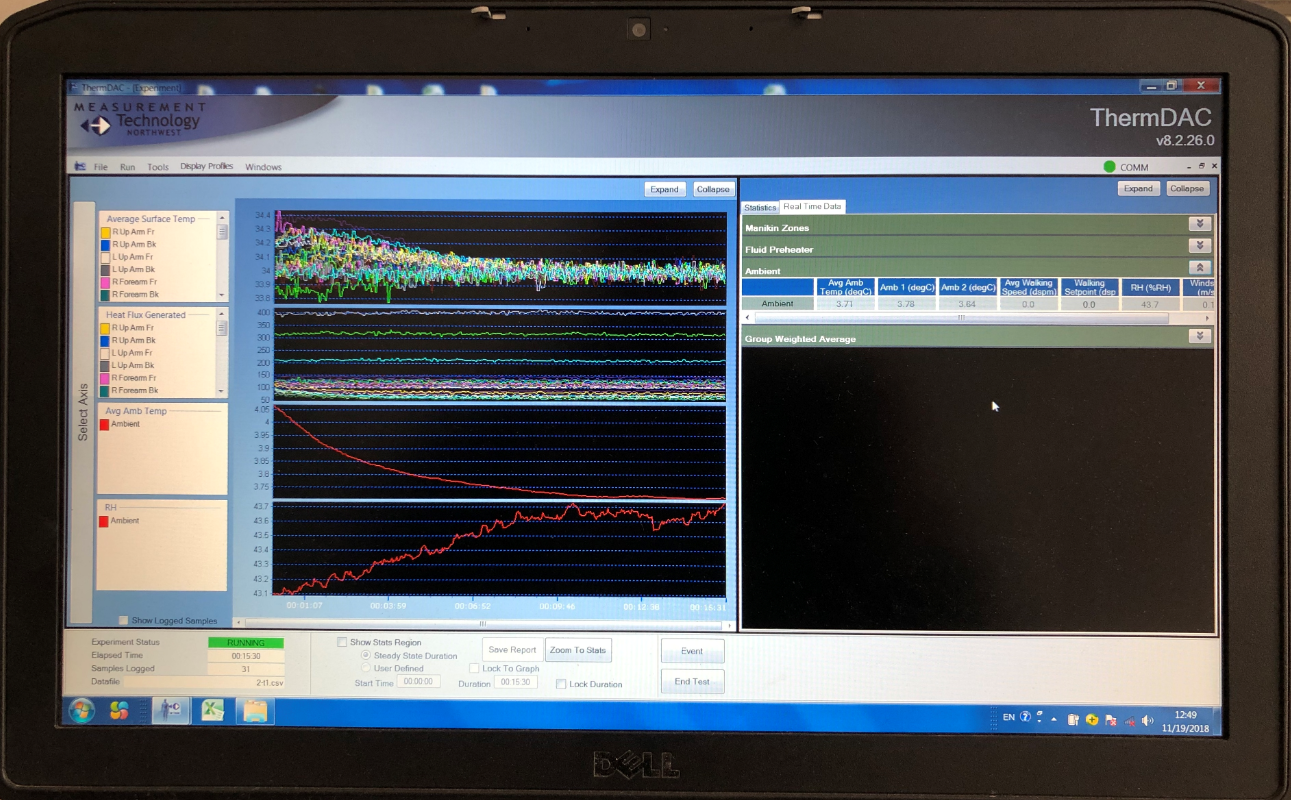This screenshot has height=800, width=1291.
Task: Toggle Lock Duration checkbox
Action: (561, 684)
